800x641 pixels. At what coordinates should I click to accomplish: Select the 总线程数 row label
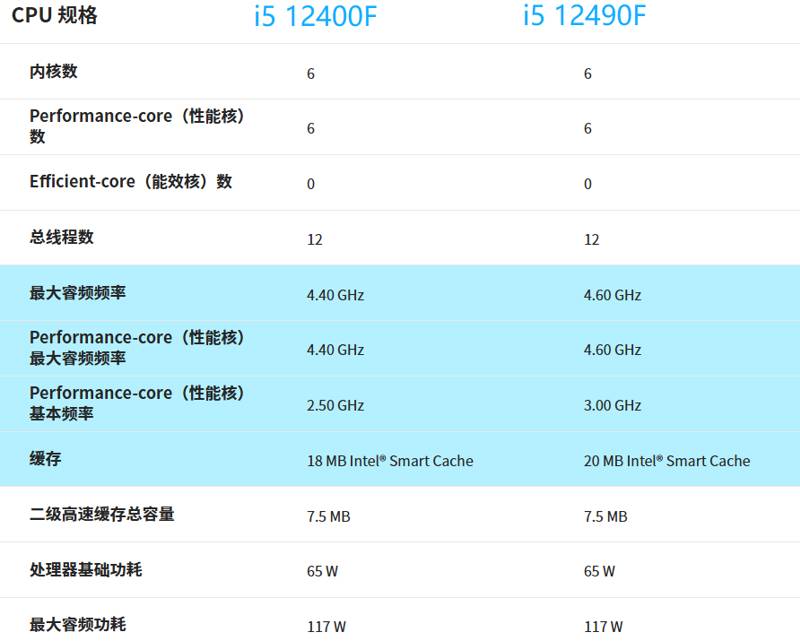61,238
